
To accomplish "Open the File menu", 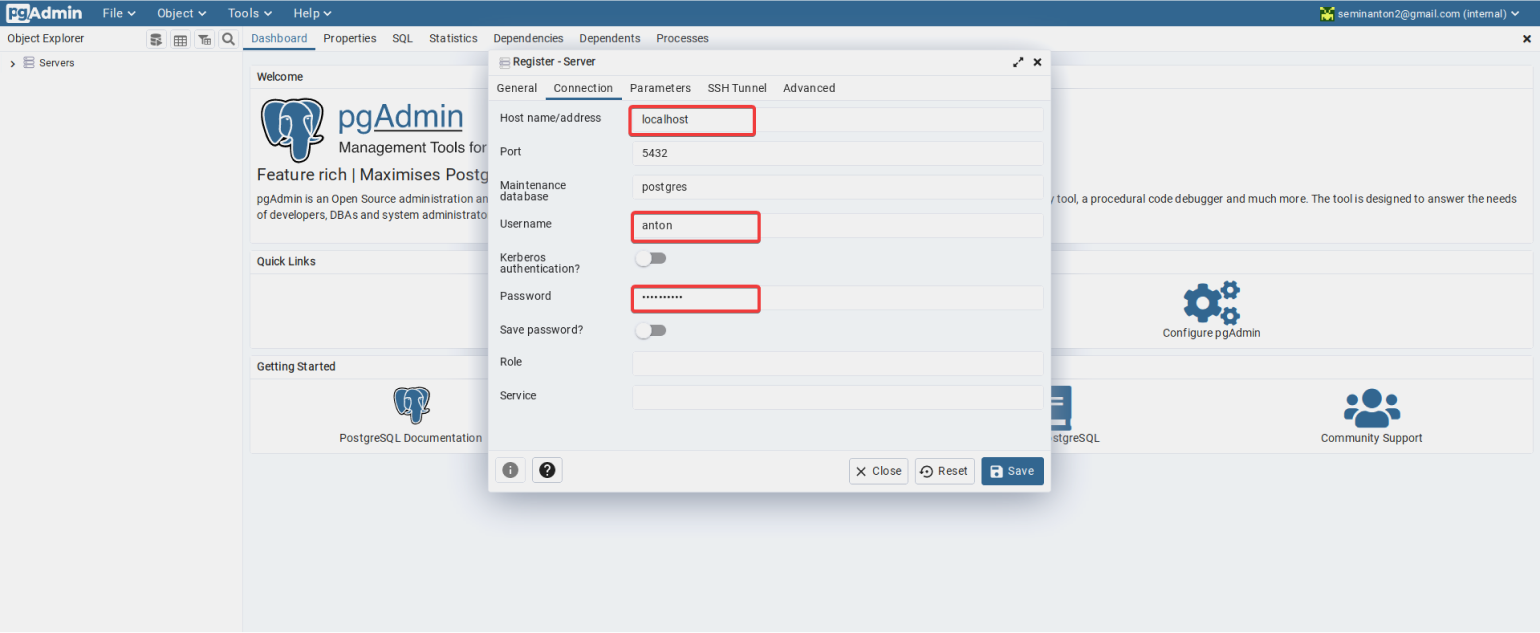I will 119,13.
